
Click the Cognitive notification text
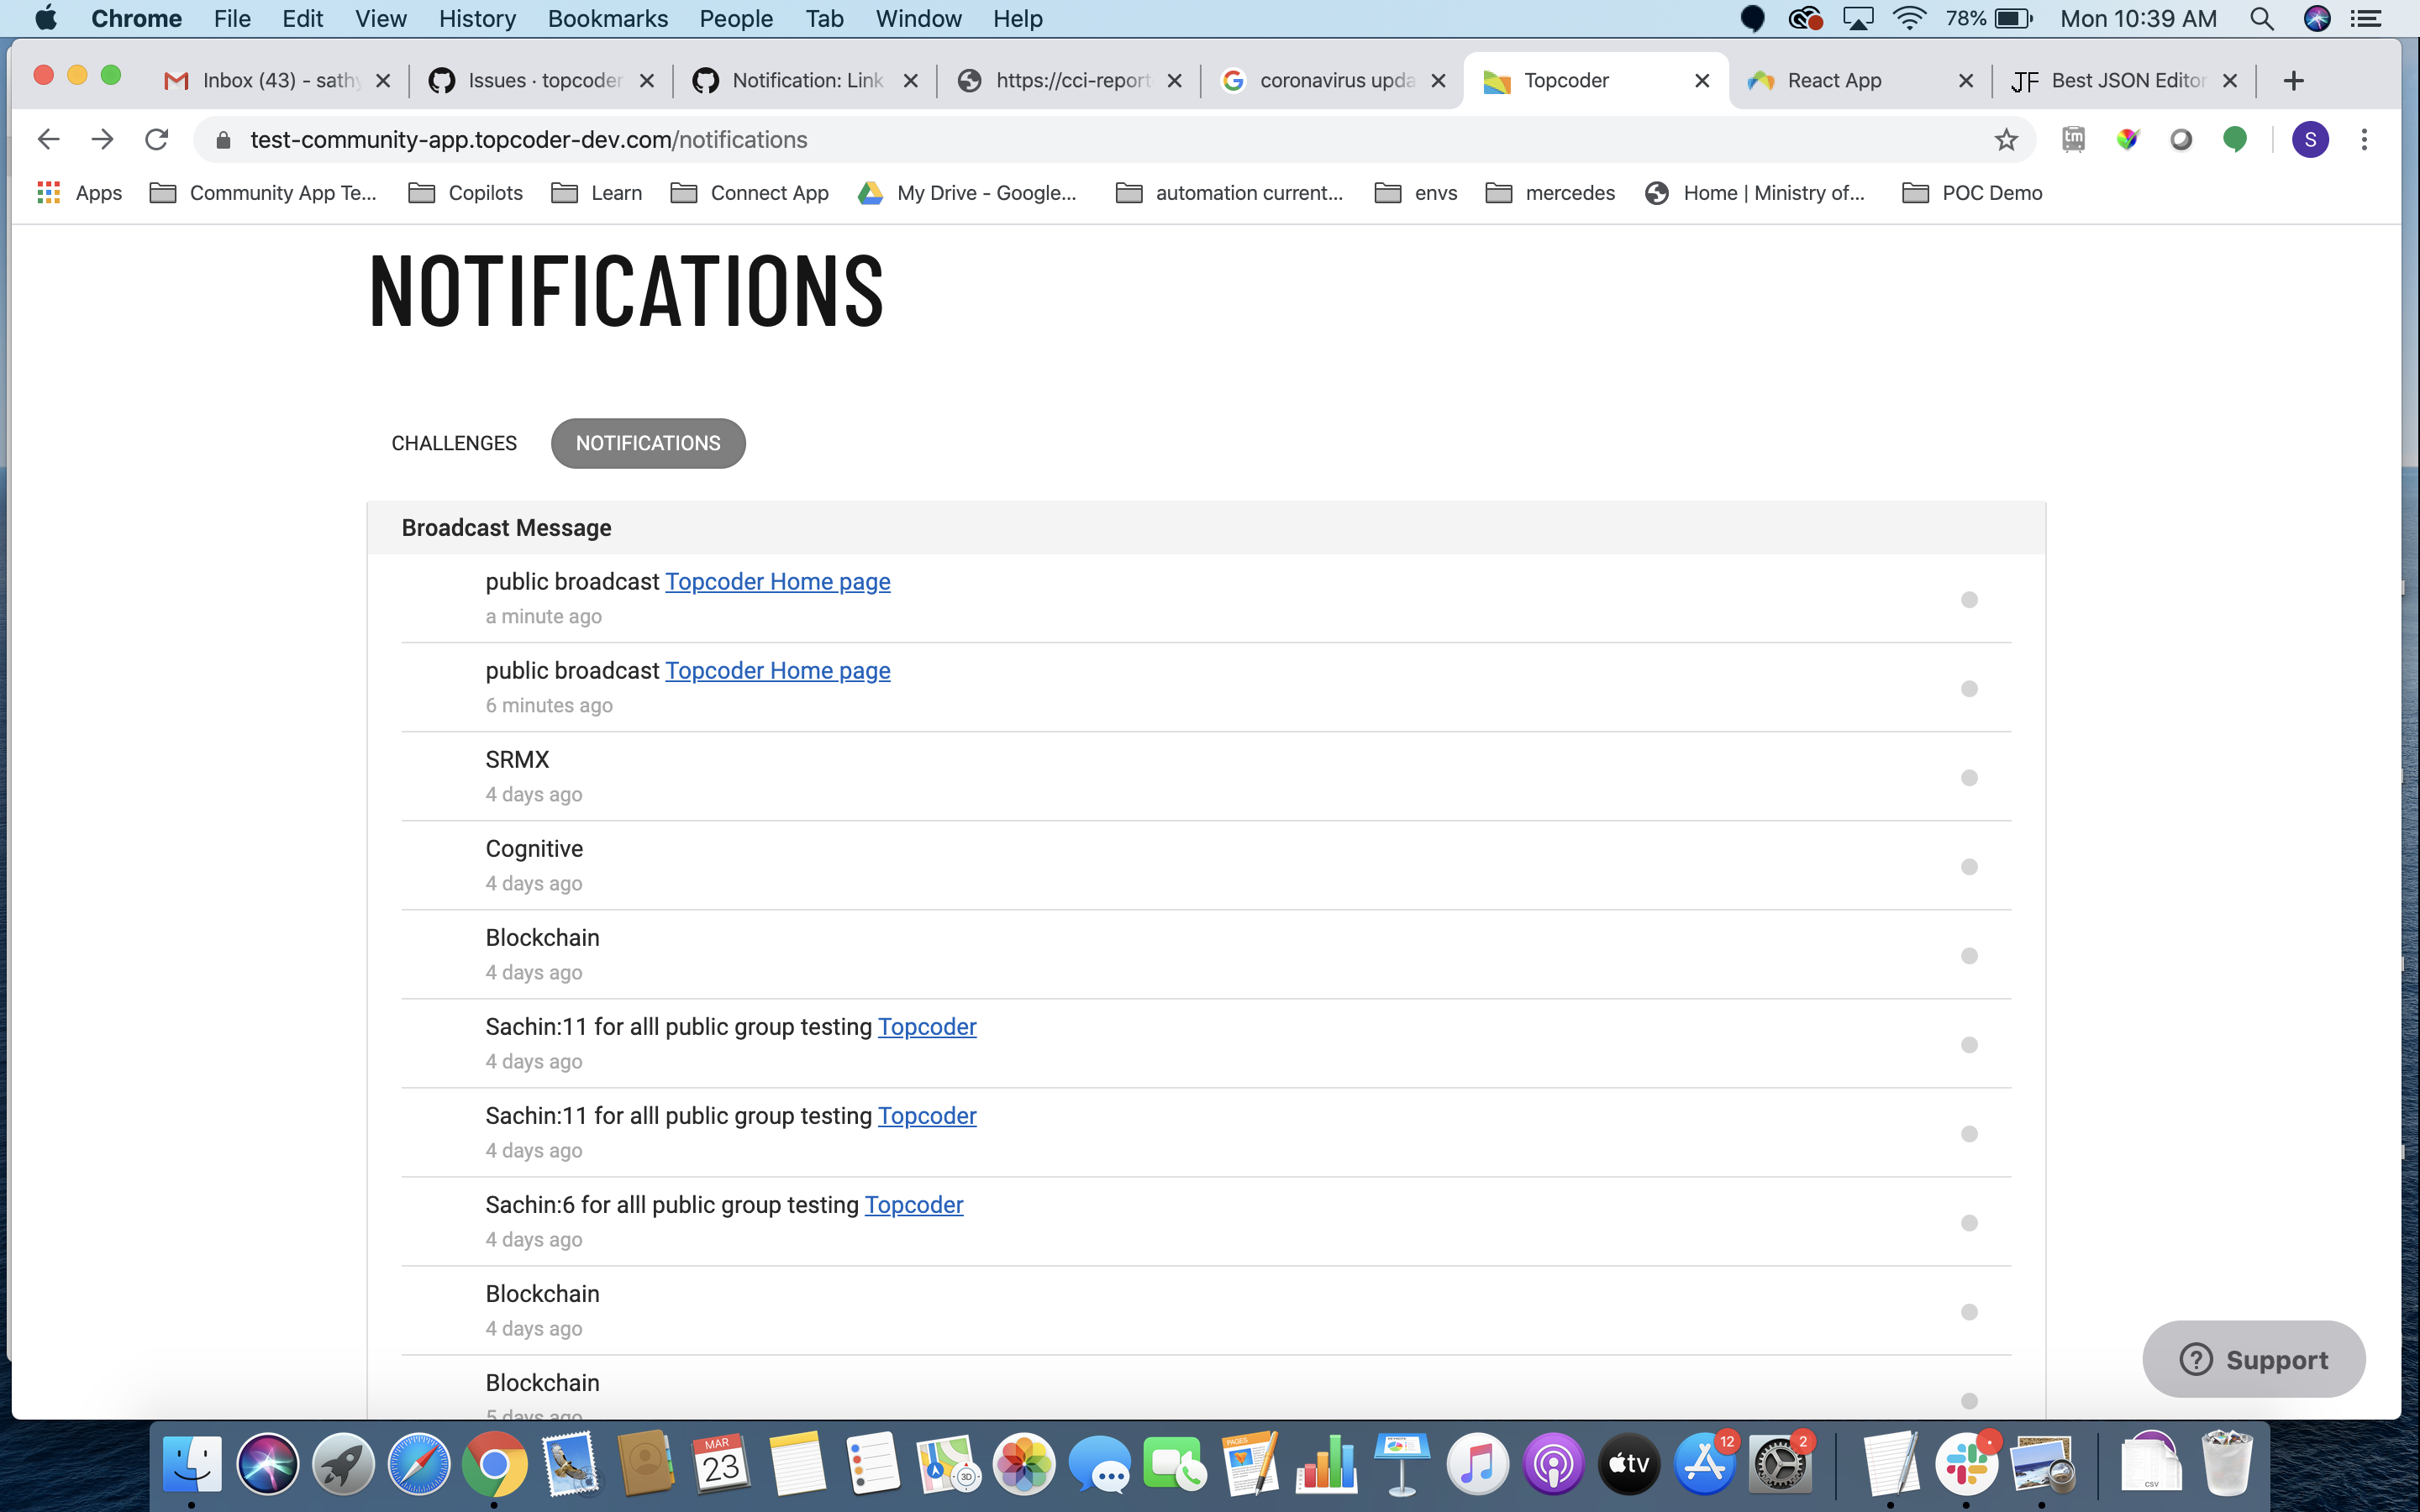[534, 848]
